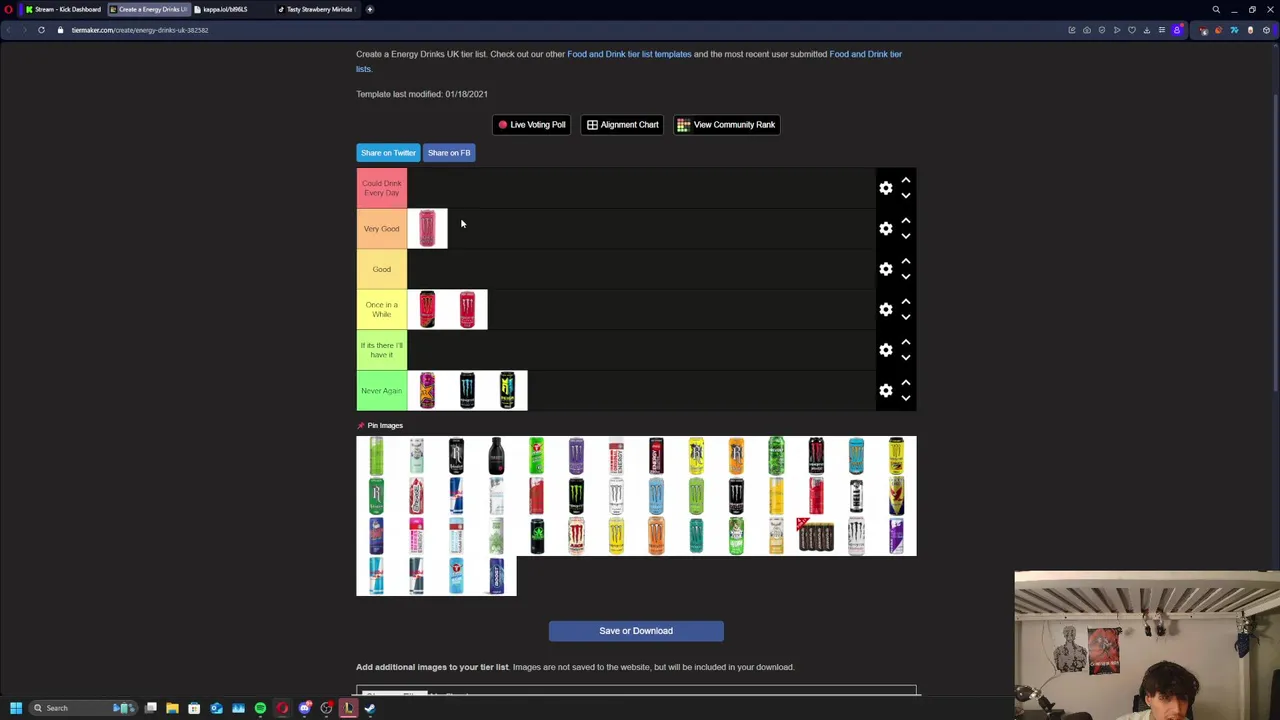Viewport: 1280px width, 720px height.
Task: Open settings gear for Could Drink Every Day tier
Action: tap(885, 188)
